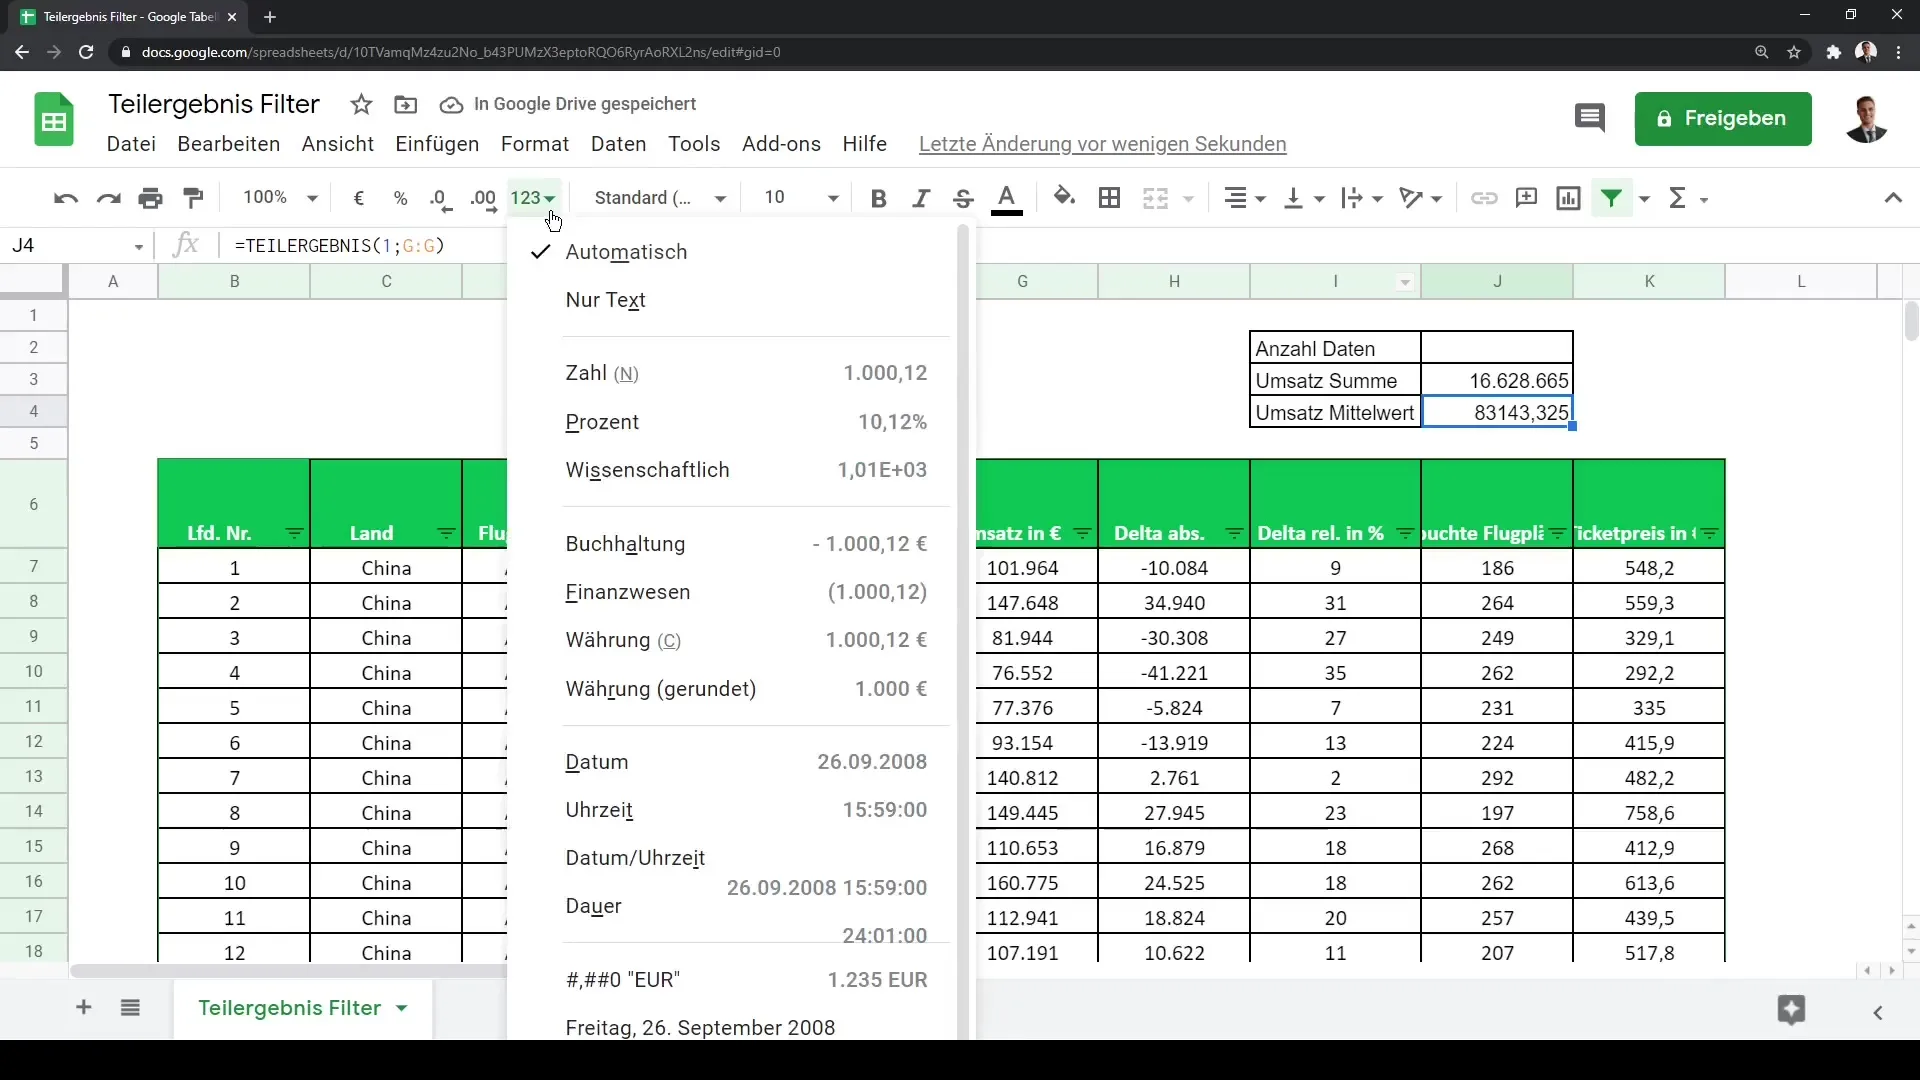Star the document Teilergebnis Filter
This screenshot has width=1920, height=1080.
pos(362,104)
